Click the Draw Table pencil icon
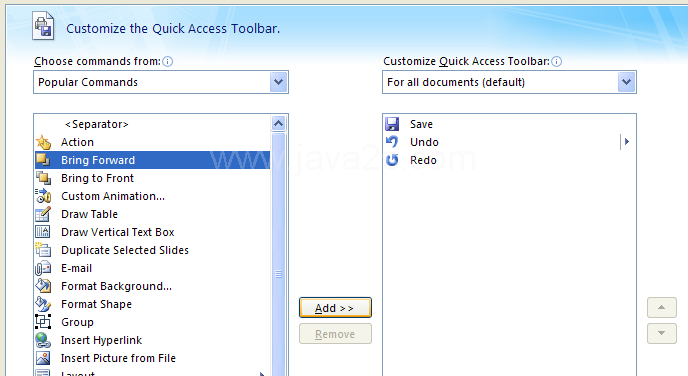This screenshot has height=376, width=688. [x=43, y=214]
